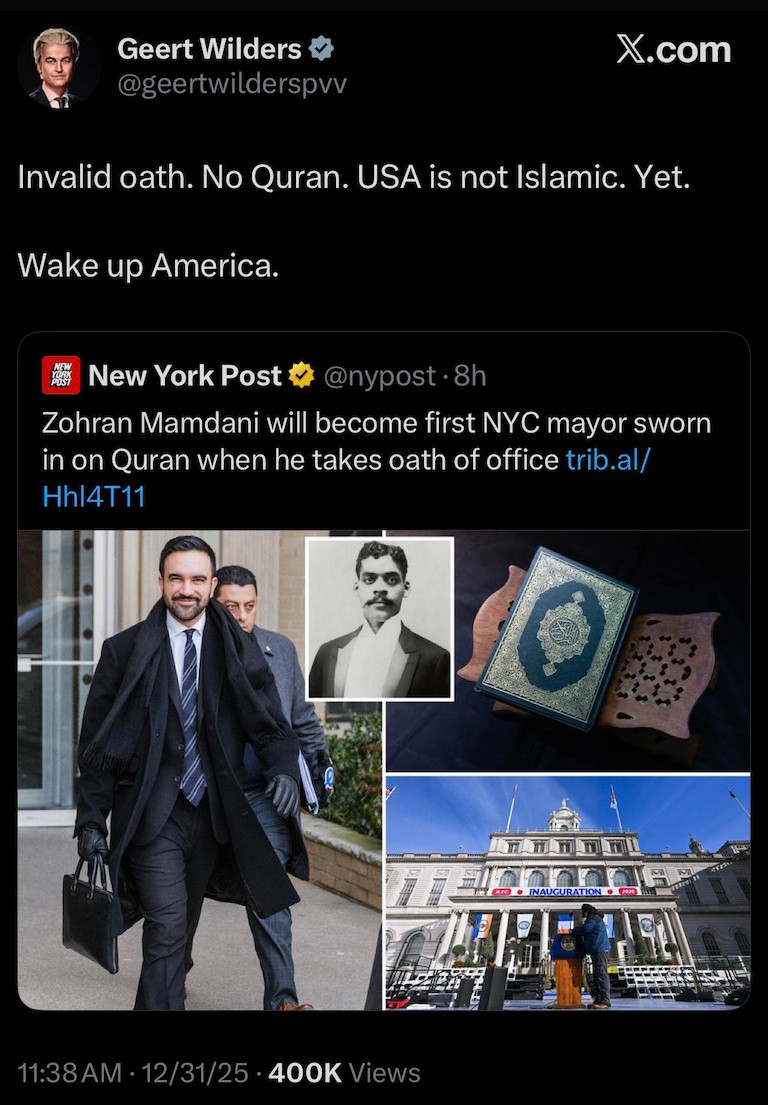
Task: Click the blue verified badge beside Geert Wilders
Action: 321,49
